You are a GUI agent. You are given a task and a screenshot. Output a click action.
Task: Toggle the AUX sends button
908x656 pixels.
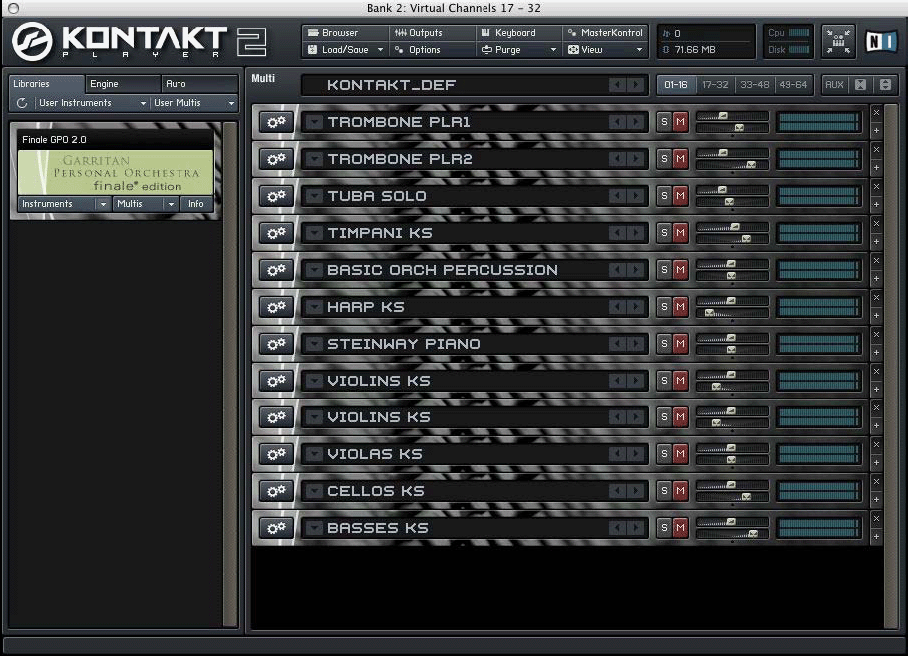click(x=834, y=85)
